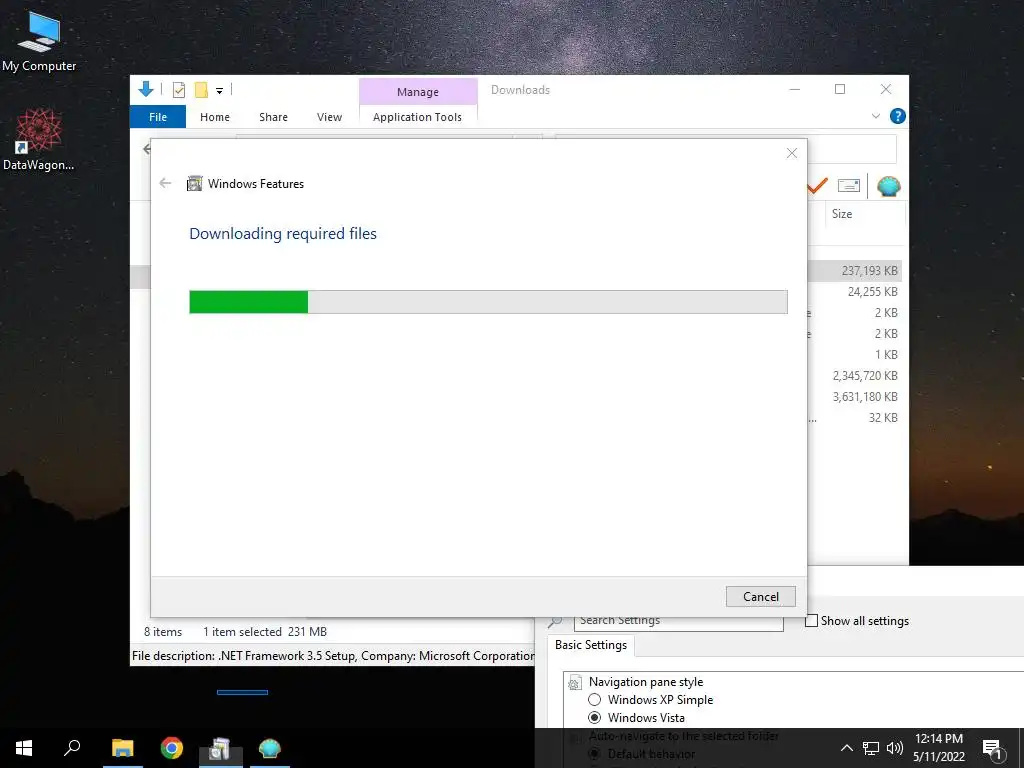This screenshot has width=1024, height=768.
Task: Open Customize Quick Access Toolbar dropdown
Action: coord(219,91)
